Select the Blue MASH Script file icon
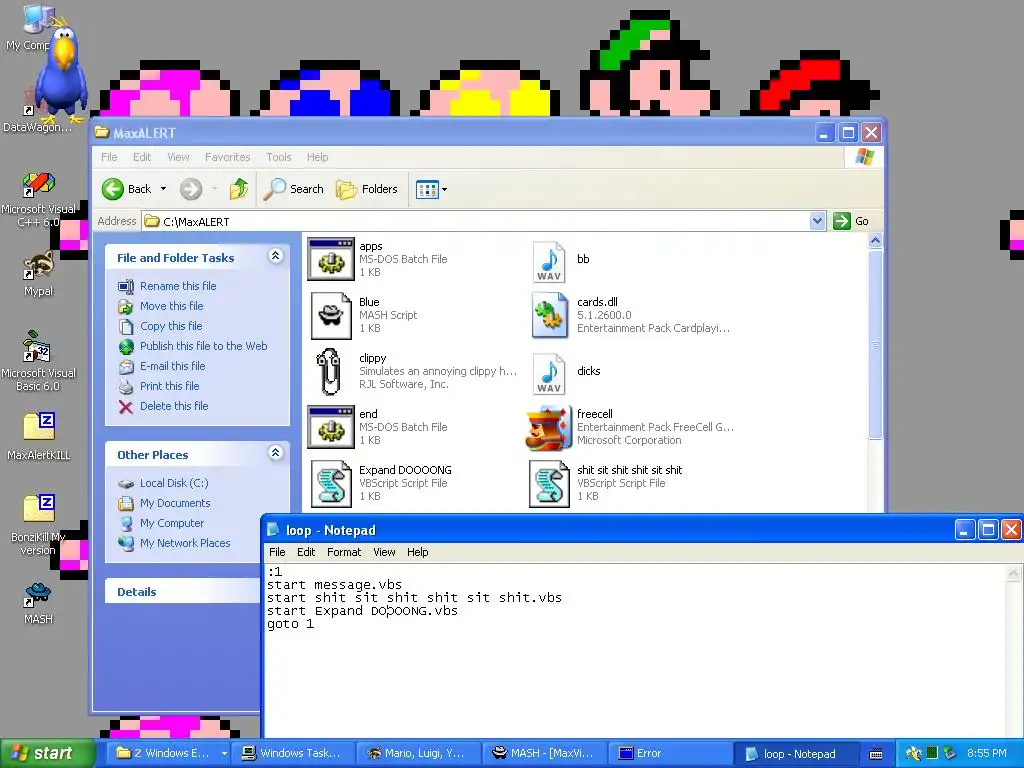1024x768 pixels. point(331,315)
